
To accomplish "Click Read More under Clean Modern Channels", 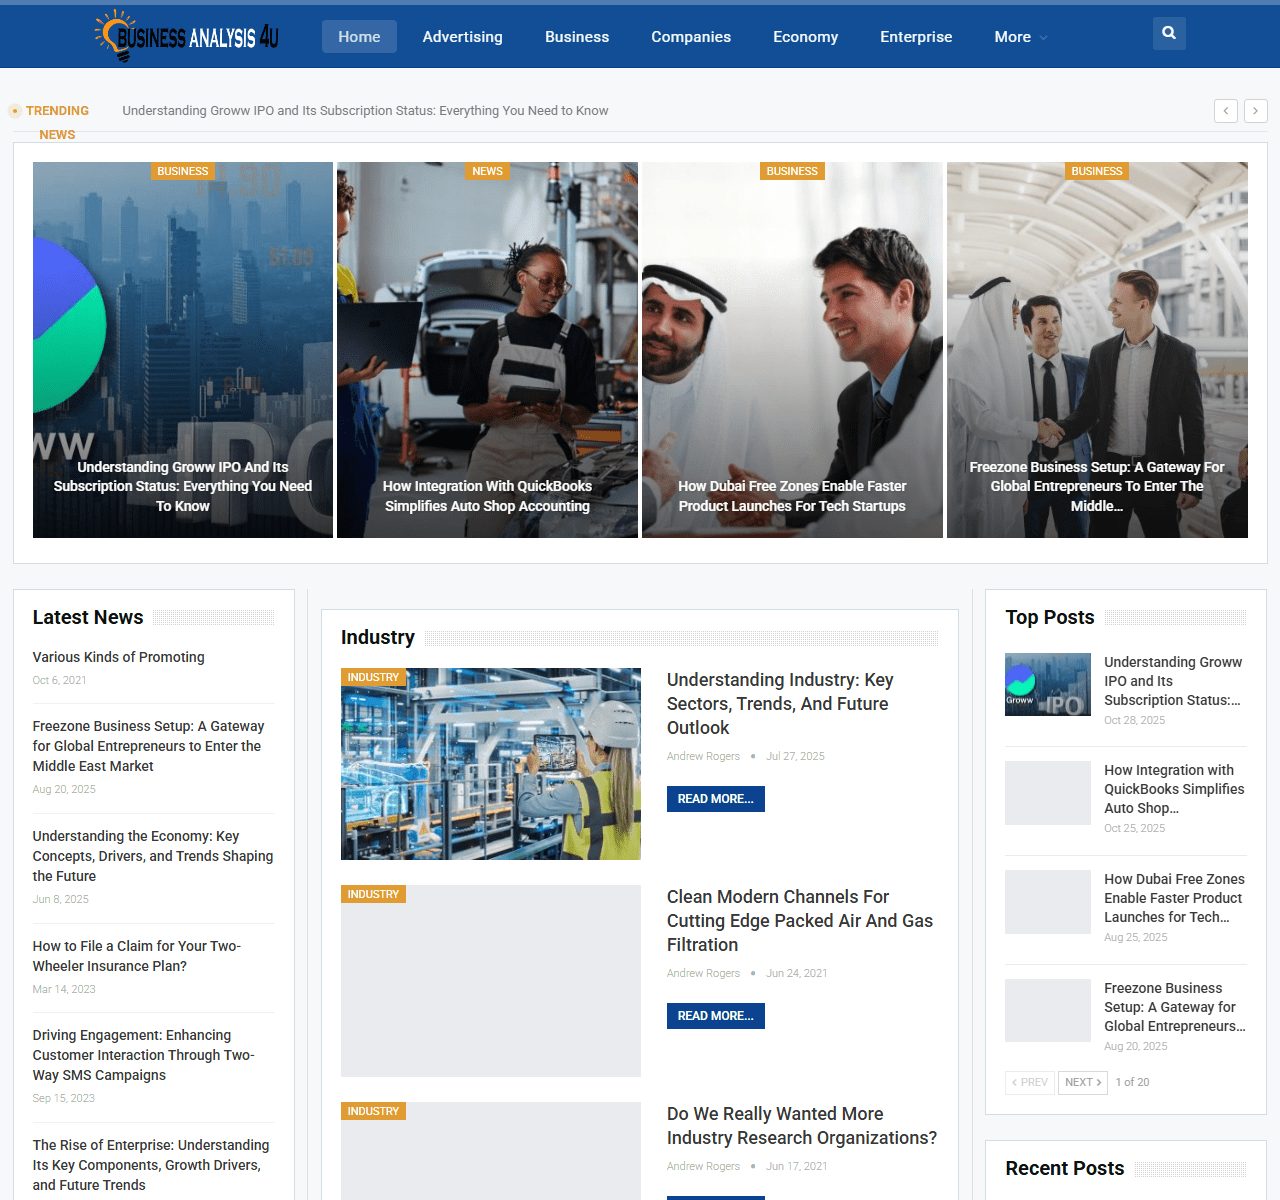I will click(x=715, y=1016).
